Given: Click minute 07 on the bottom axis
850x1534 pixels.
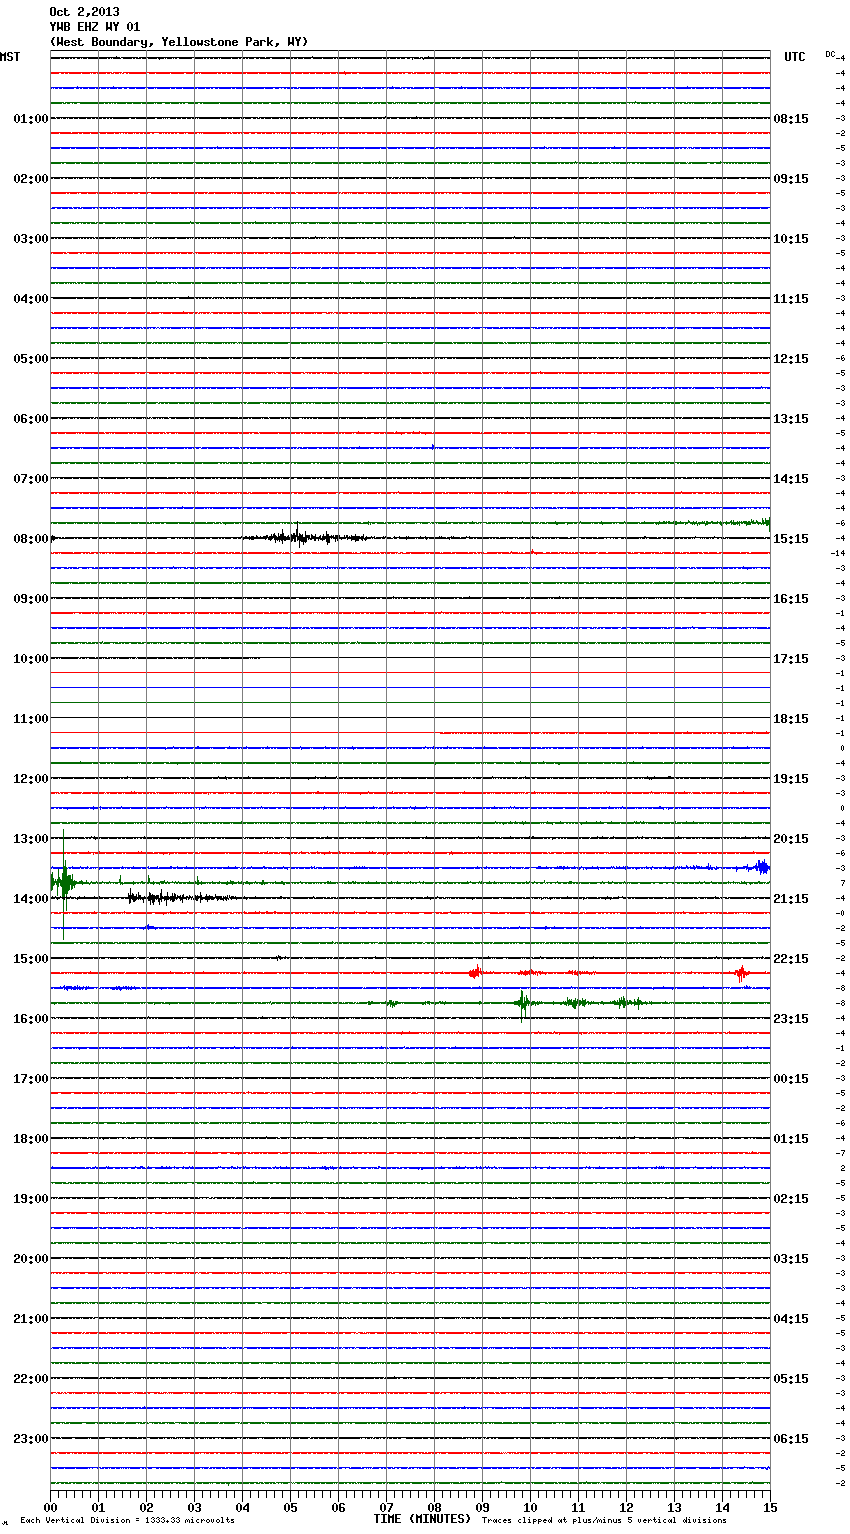Looking at the screenshot, I should pyautogui.click(x=386, y=1507).
